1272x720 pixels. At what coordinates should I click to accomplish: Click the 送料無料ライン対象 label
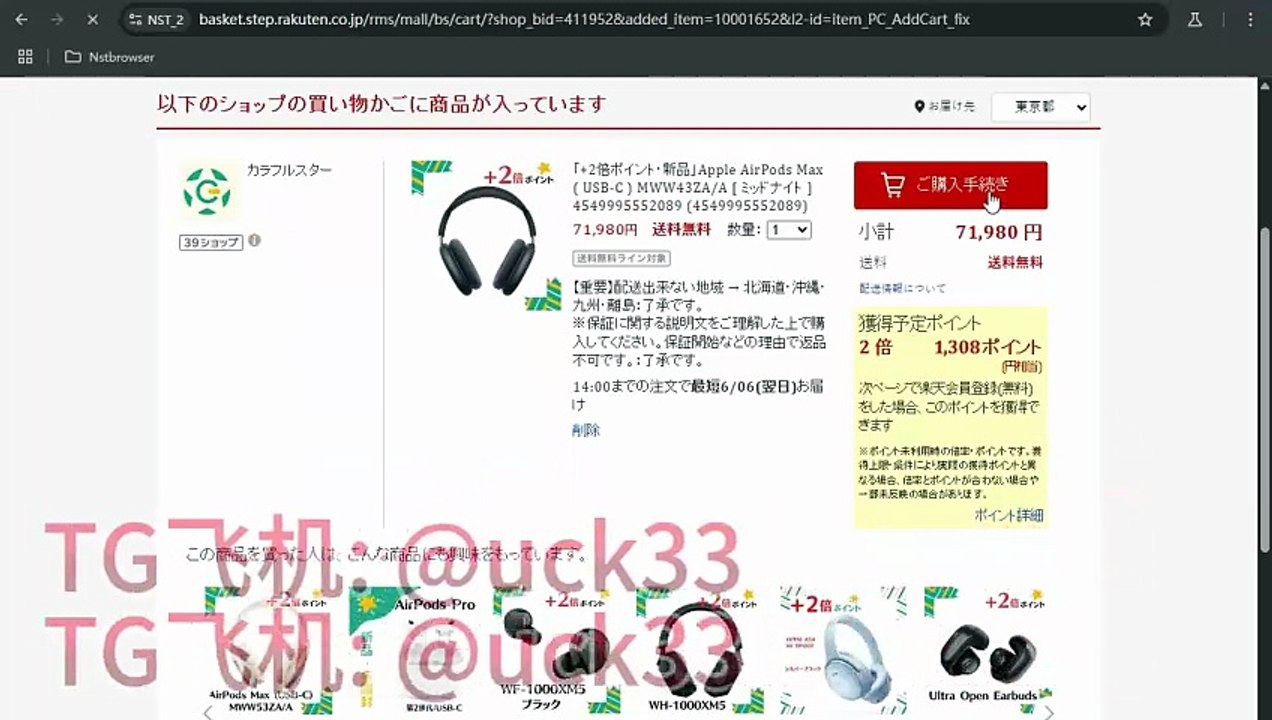(x=621, y=258)
